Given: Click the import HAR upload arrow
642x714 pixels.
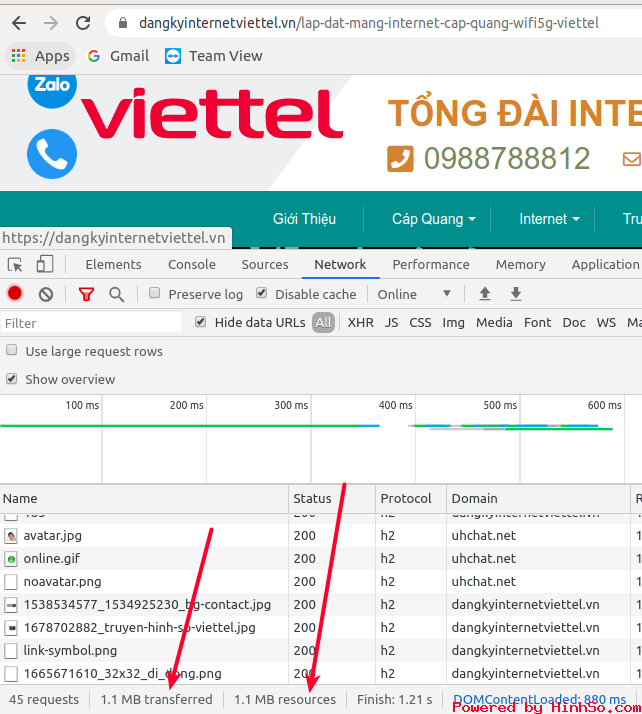Looking at the screenshot, I should [485, 294].
